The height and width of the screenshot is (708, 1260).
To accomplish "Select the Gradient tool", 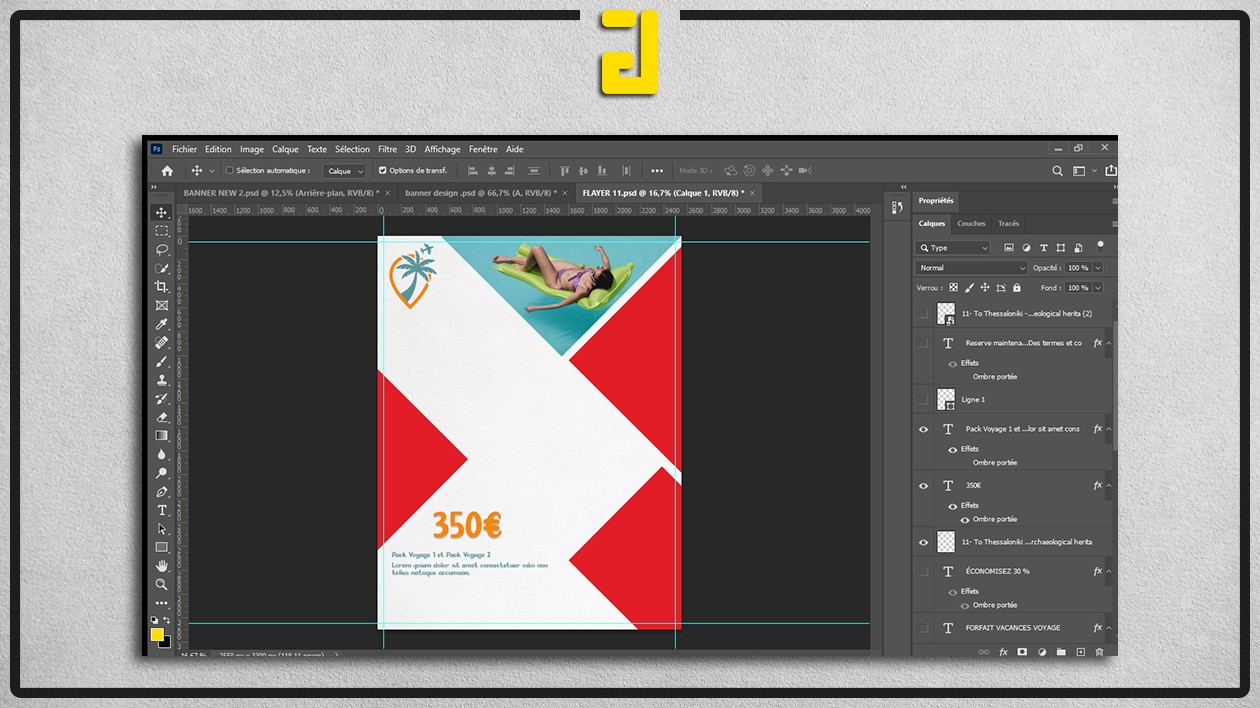I will [161, 435].
